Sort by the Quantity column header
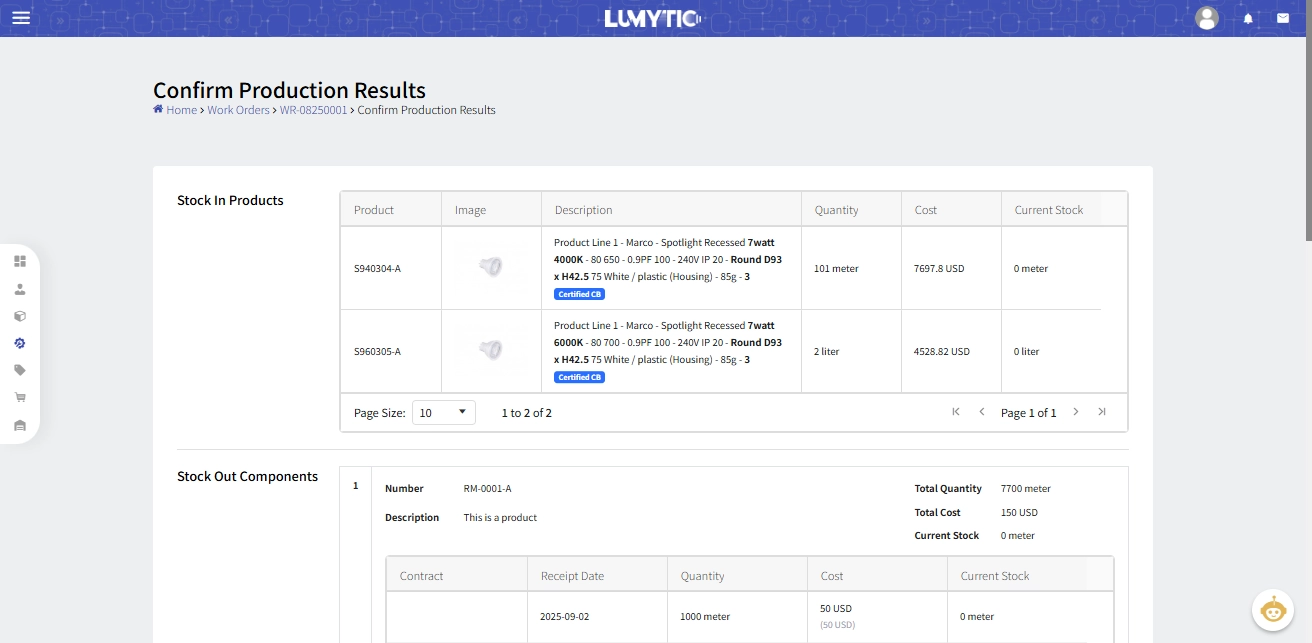Image resolution: width=1312 pixels, height=643 pixels. tap(836, 210)
